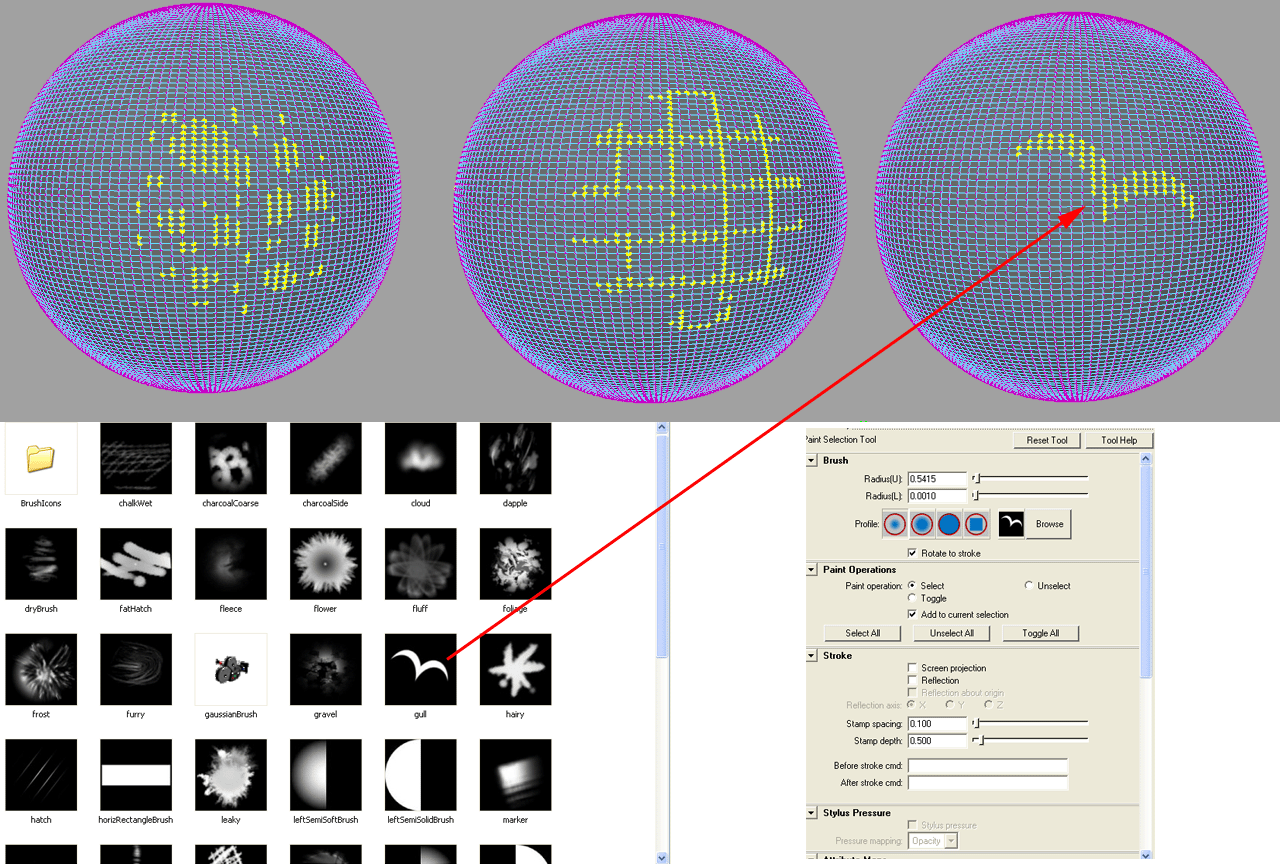Viewport: 1280px width, 864px height.
Task: Select the solid round brush profile
Action: 949,524
